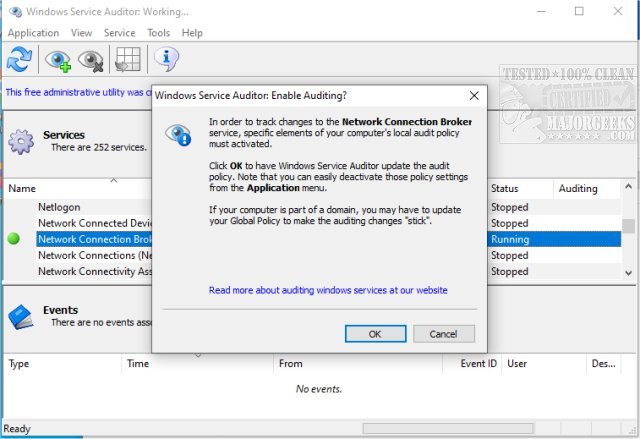The width and height of the screenshot is (640, 439).
Task: Click the status bar progress bar
Action: [x=448, y=428]
